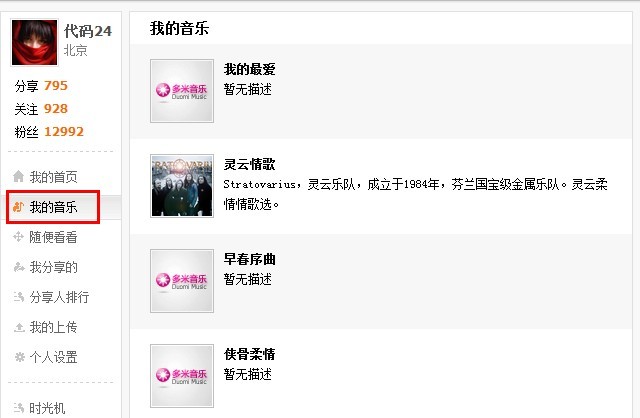This screenshot has height=418, width=640.
Task: Click the icon beside 时光机
Action: [x=19, y=407]
